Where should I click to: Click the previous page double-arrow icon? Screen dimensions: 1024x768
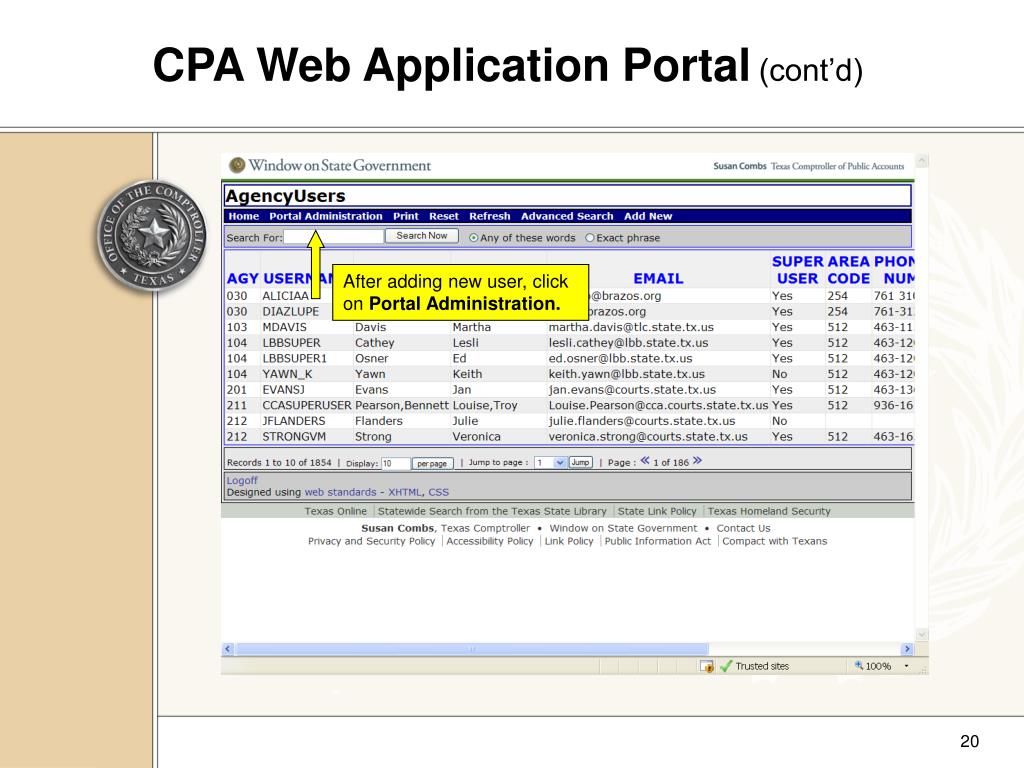[645, 461]
